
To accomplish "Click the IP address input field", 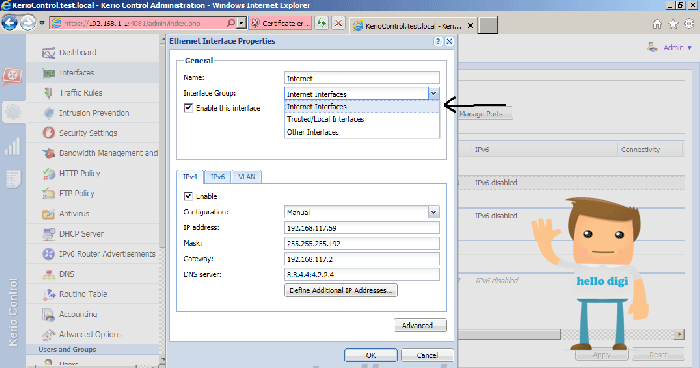I will [x=362, y=228].
